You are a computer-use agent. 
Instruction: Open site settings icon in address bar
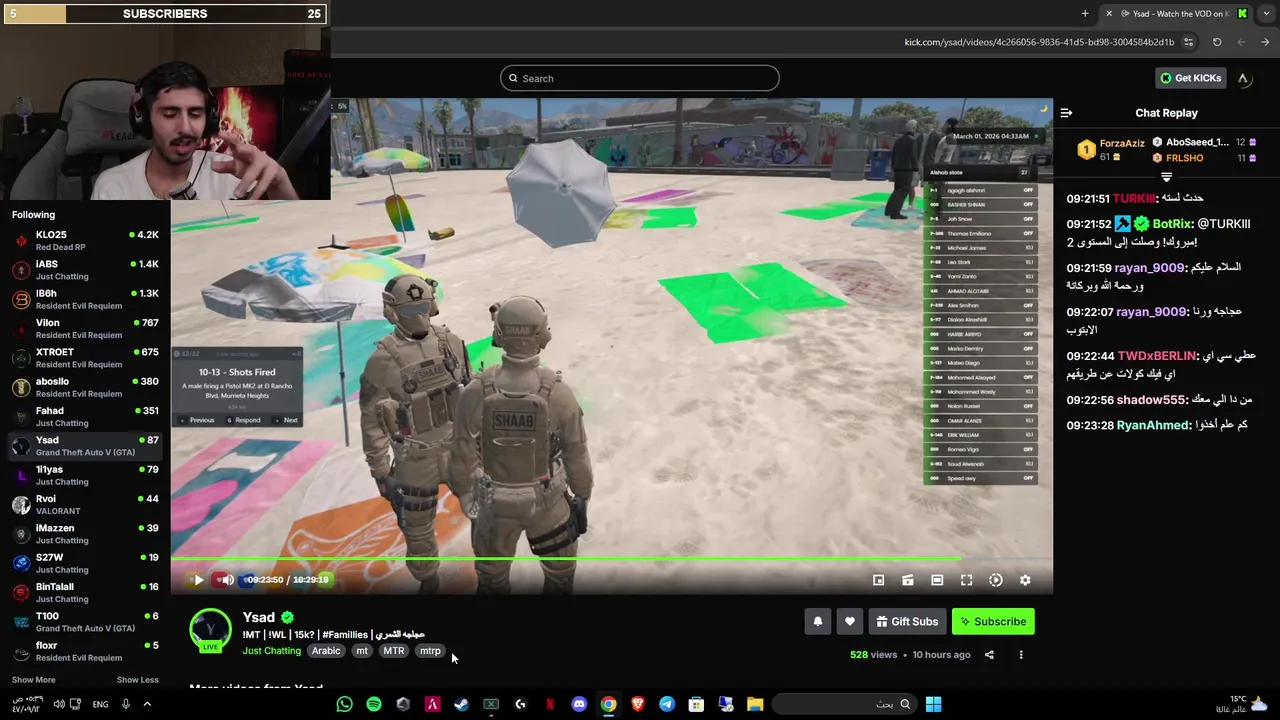tap(1188, 42)
